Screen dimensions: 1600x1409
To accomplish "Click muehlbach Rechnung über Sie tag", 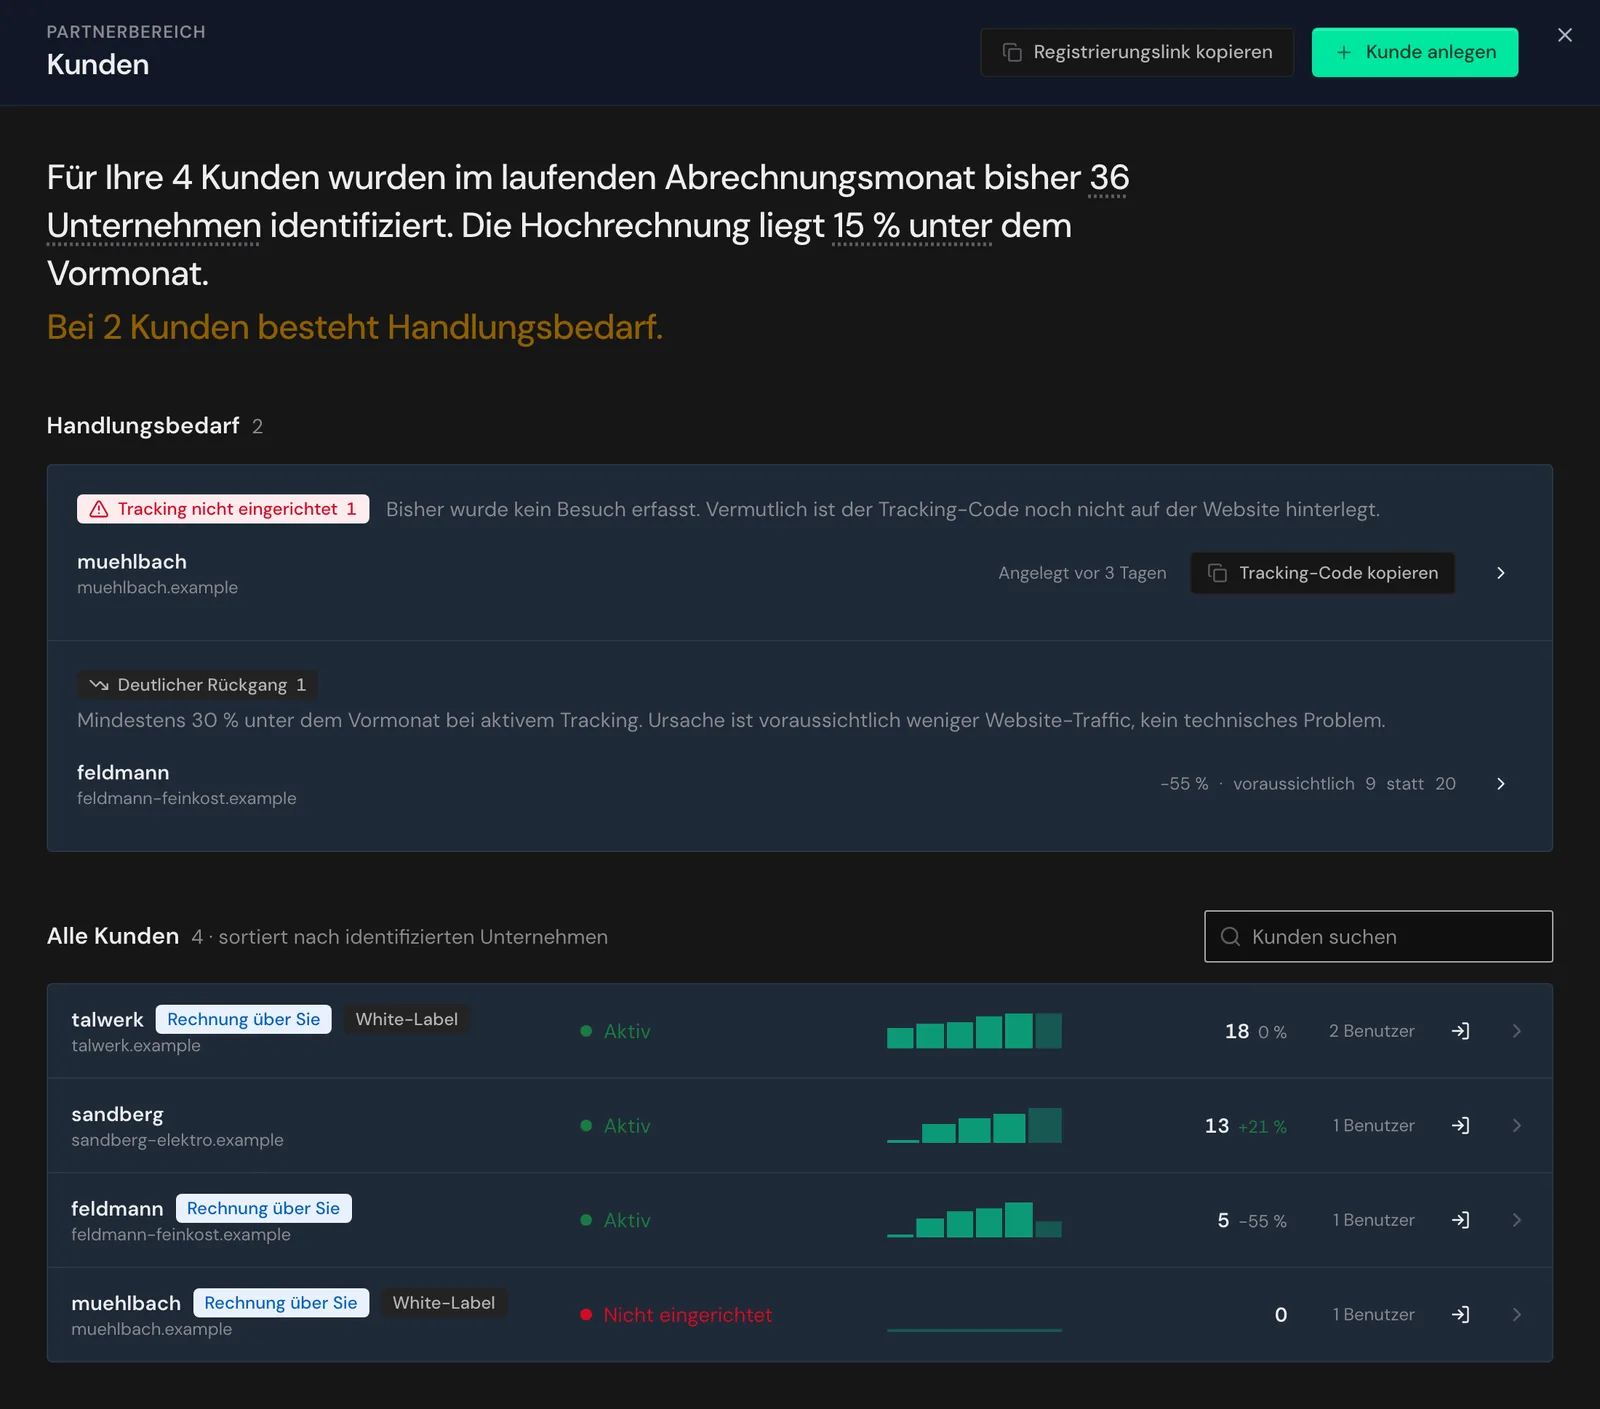I will point(281,1303).
